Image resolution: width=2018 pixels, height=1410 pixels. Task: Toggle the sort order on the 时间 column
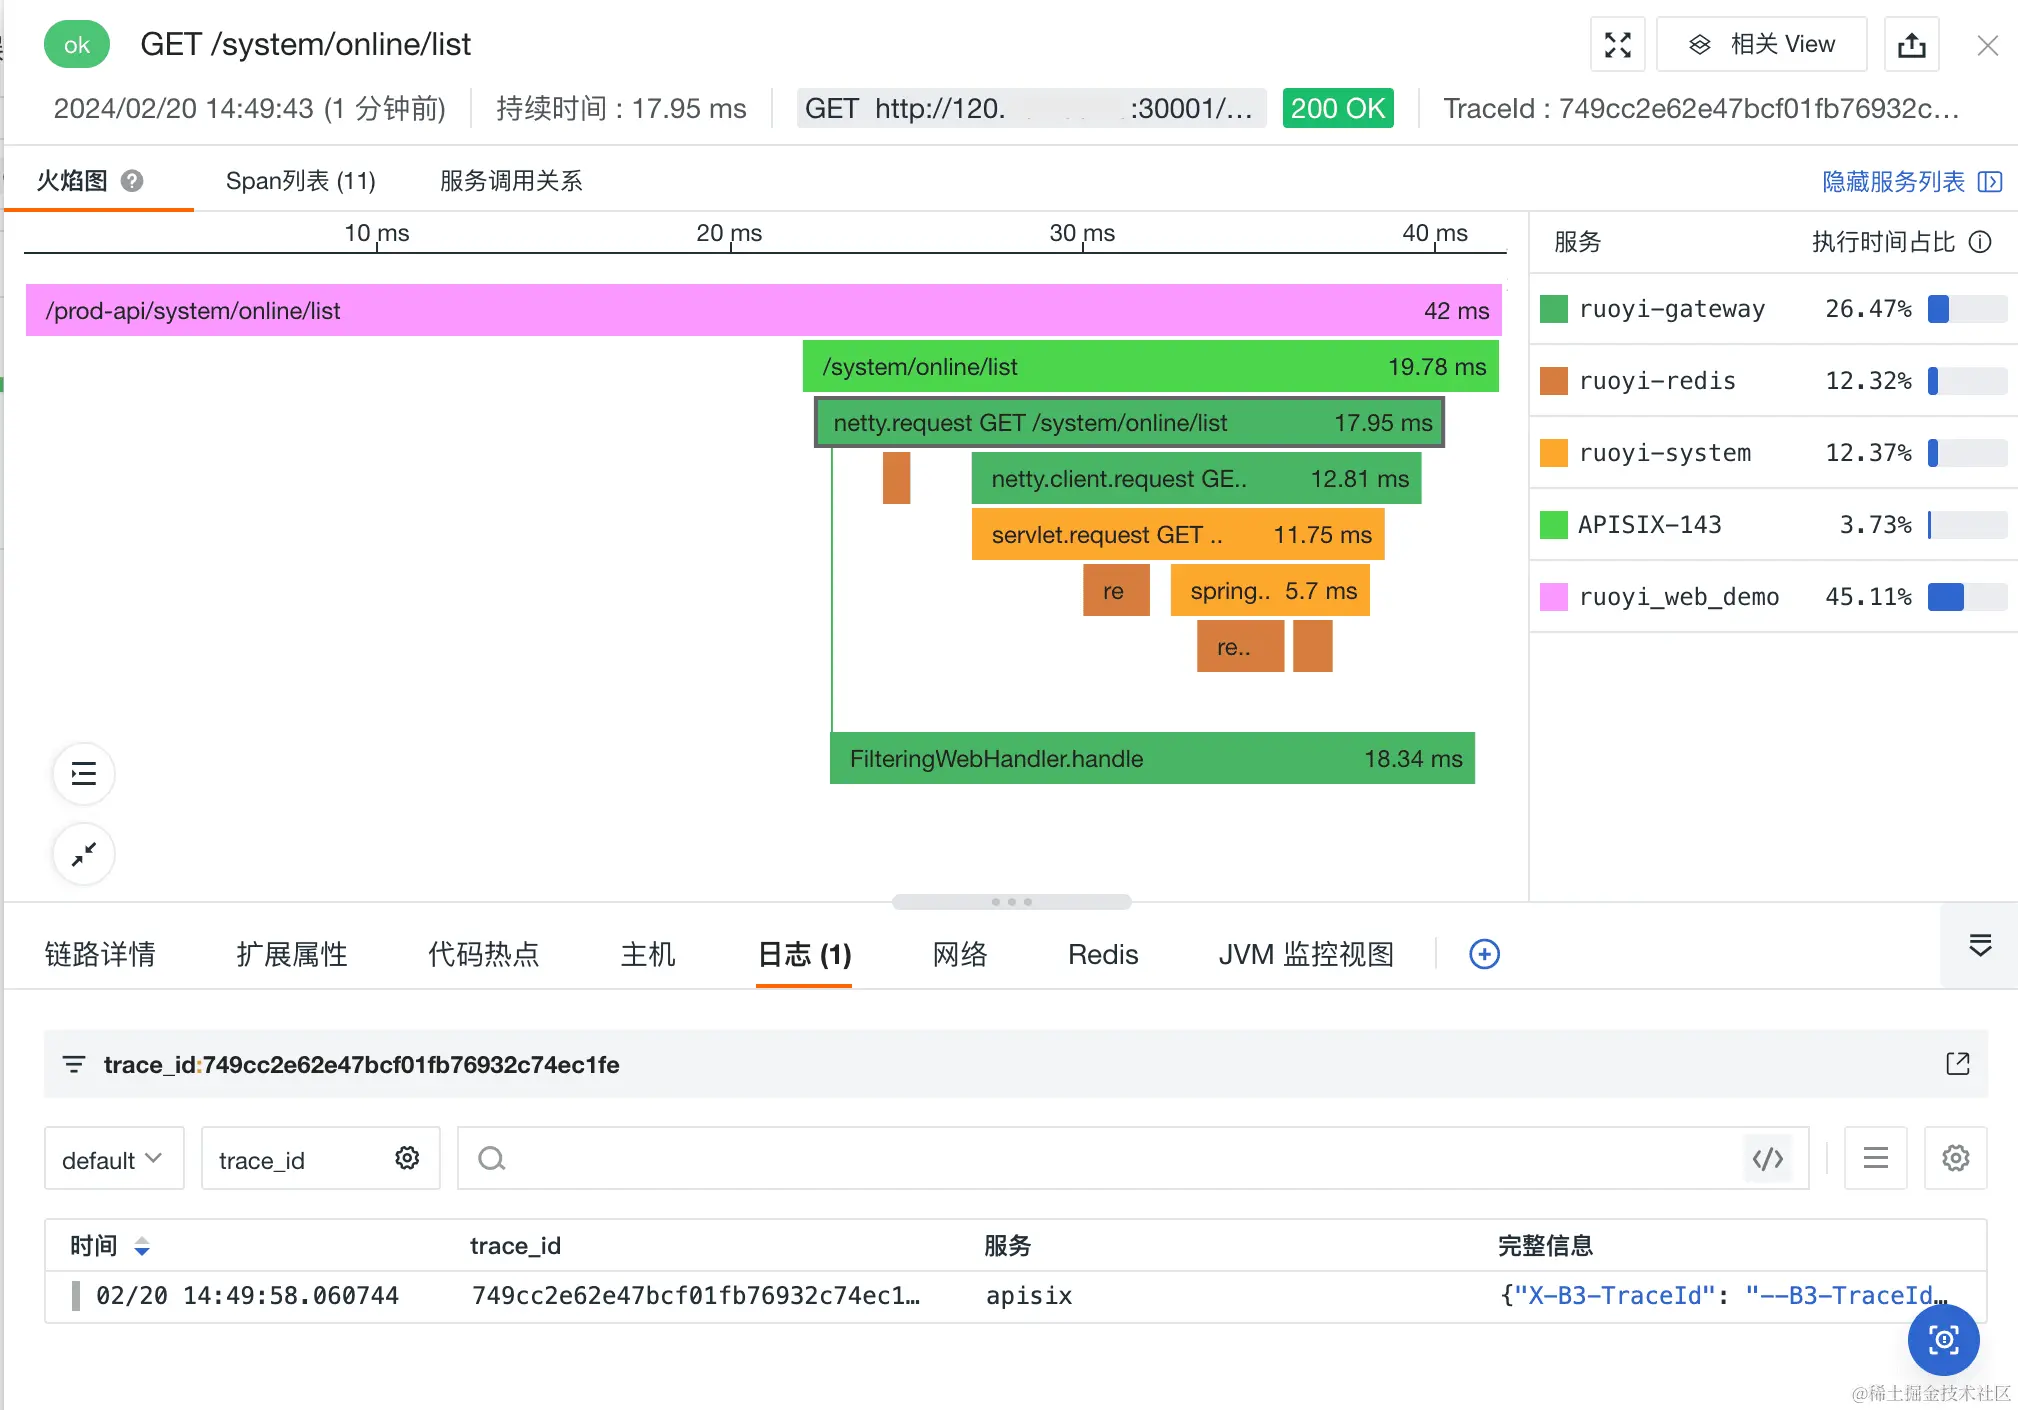142,1246
